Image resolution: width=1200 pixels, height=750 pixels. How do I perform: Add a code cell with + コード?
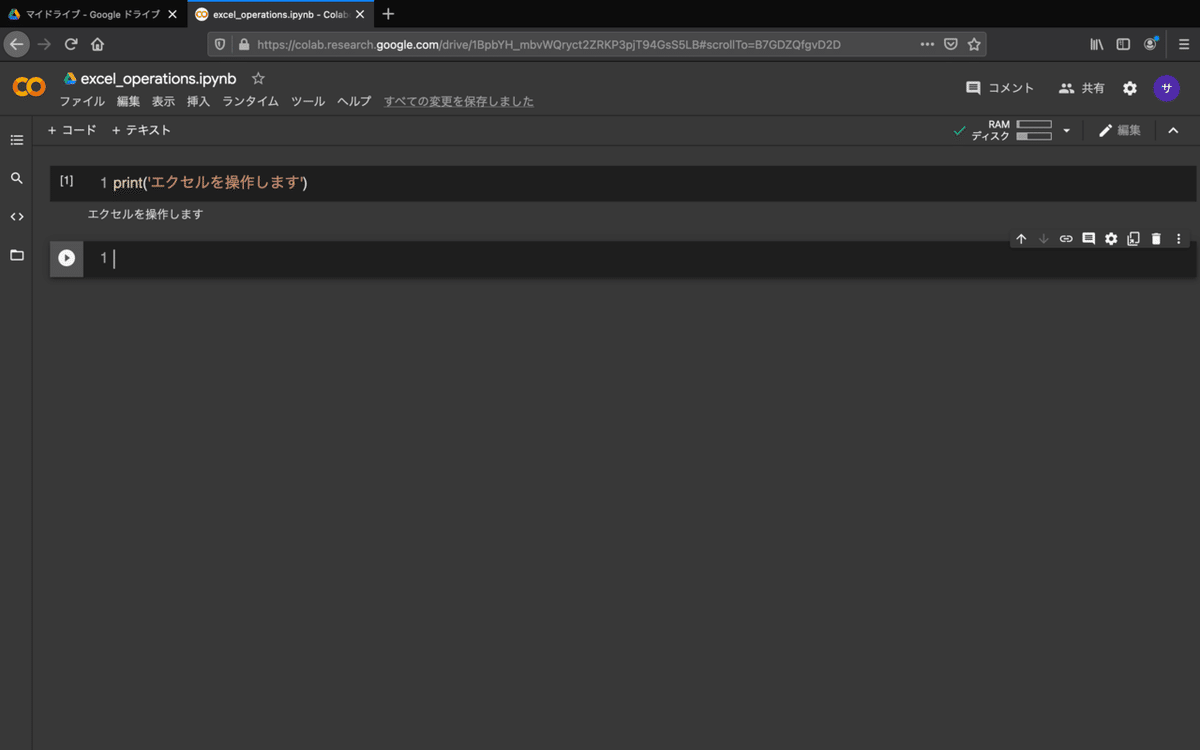point(72,130)
